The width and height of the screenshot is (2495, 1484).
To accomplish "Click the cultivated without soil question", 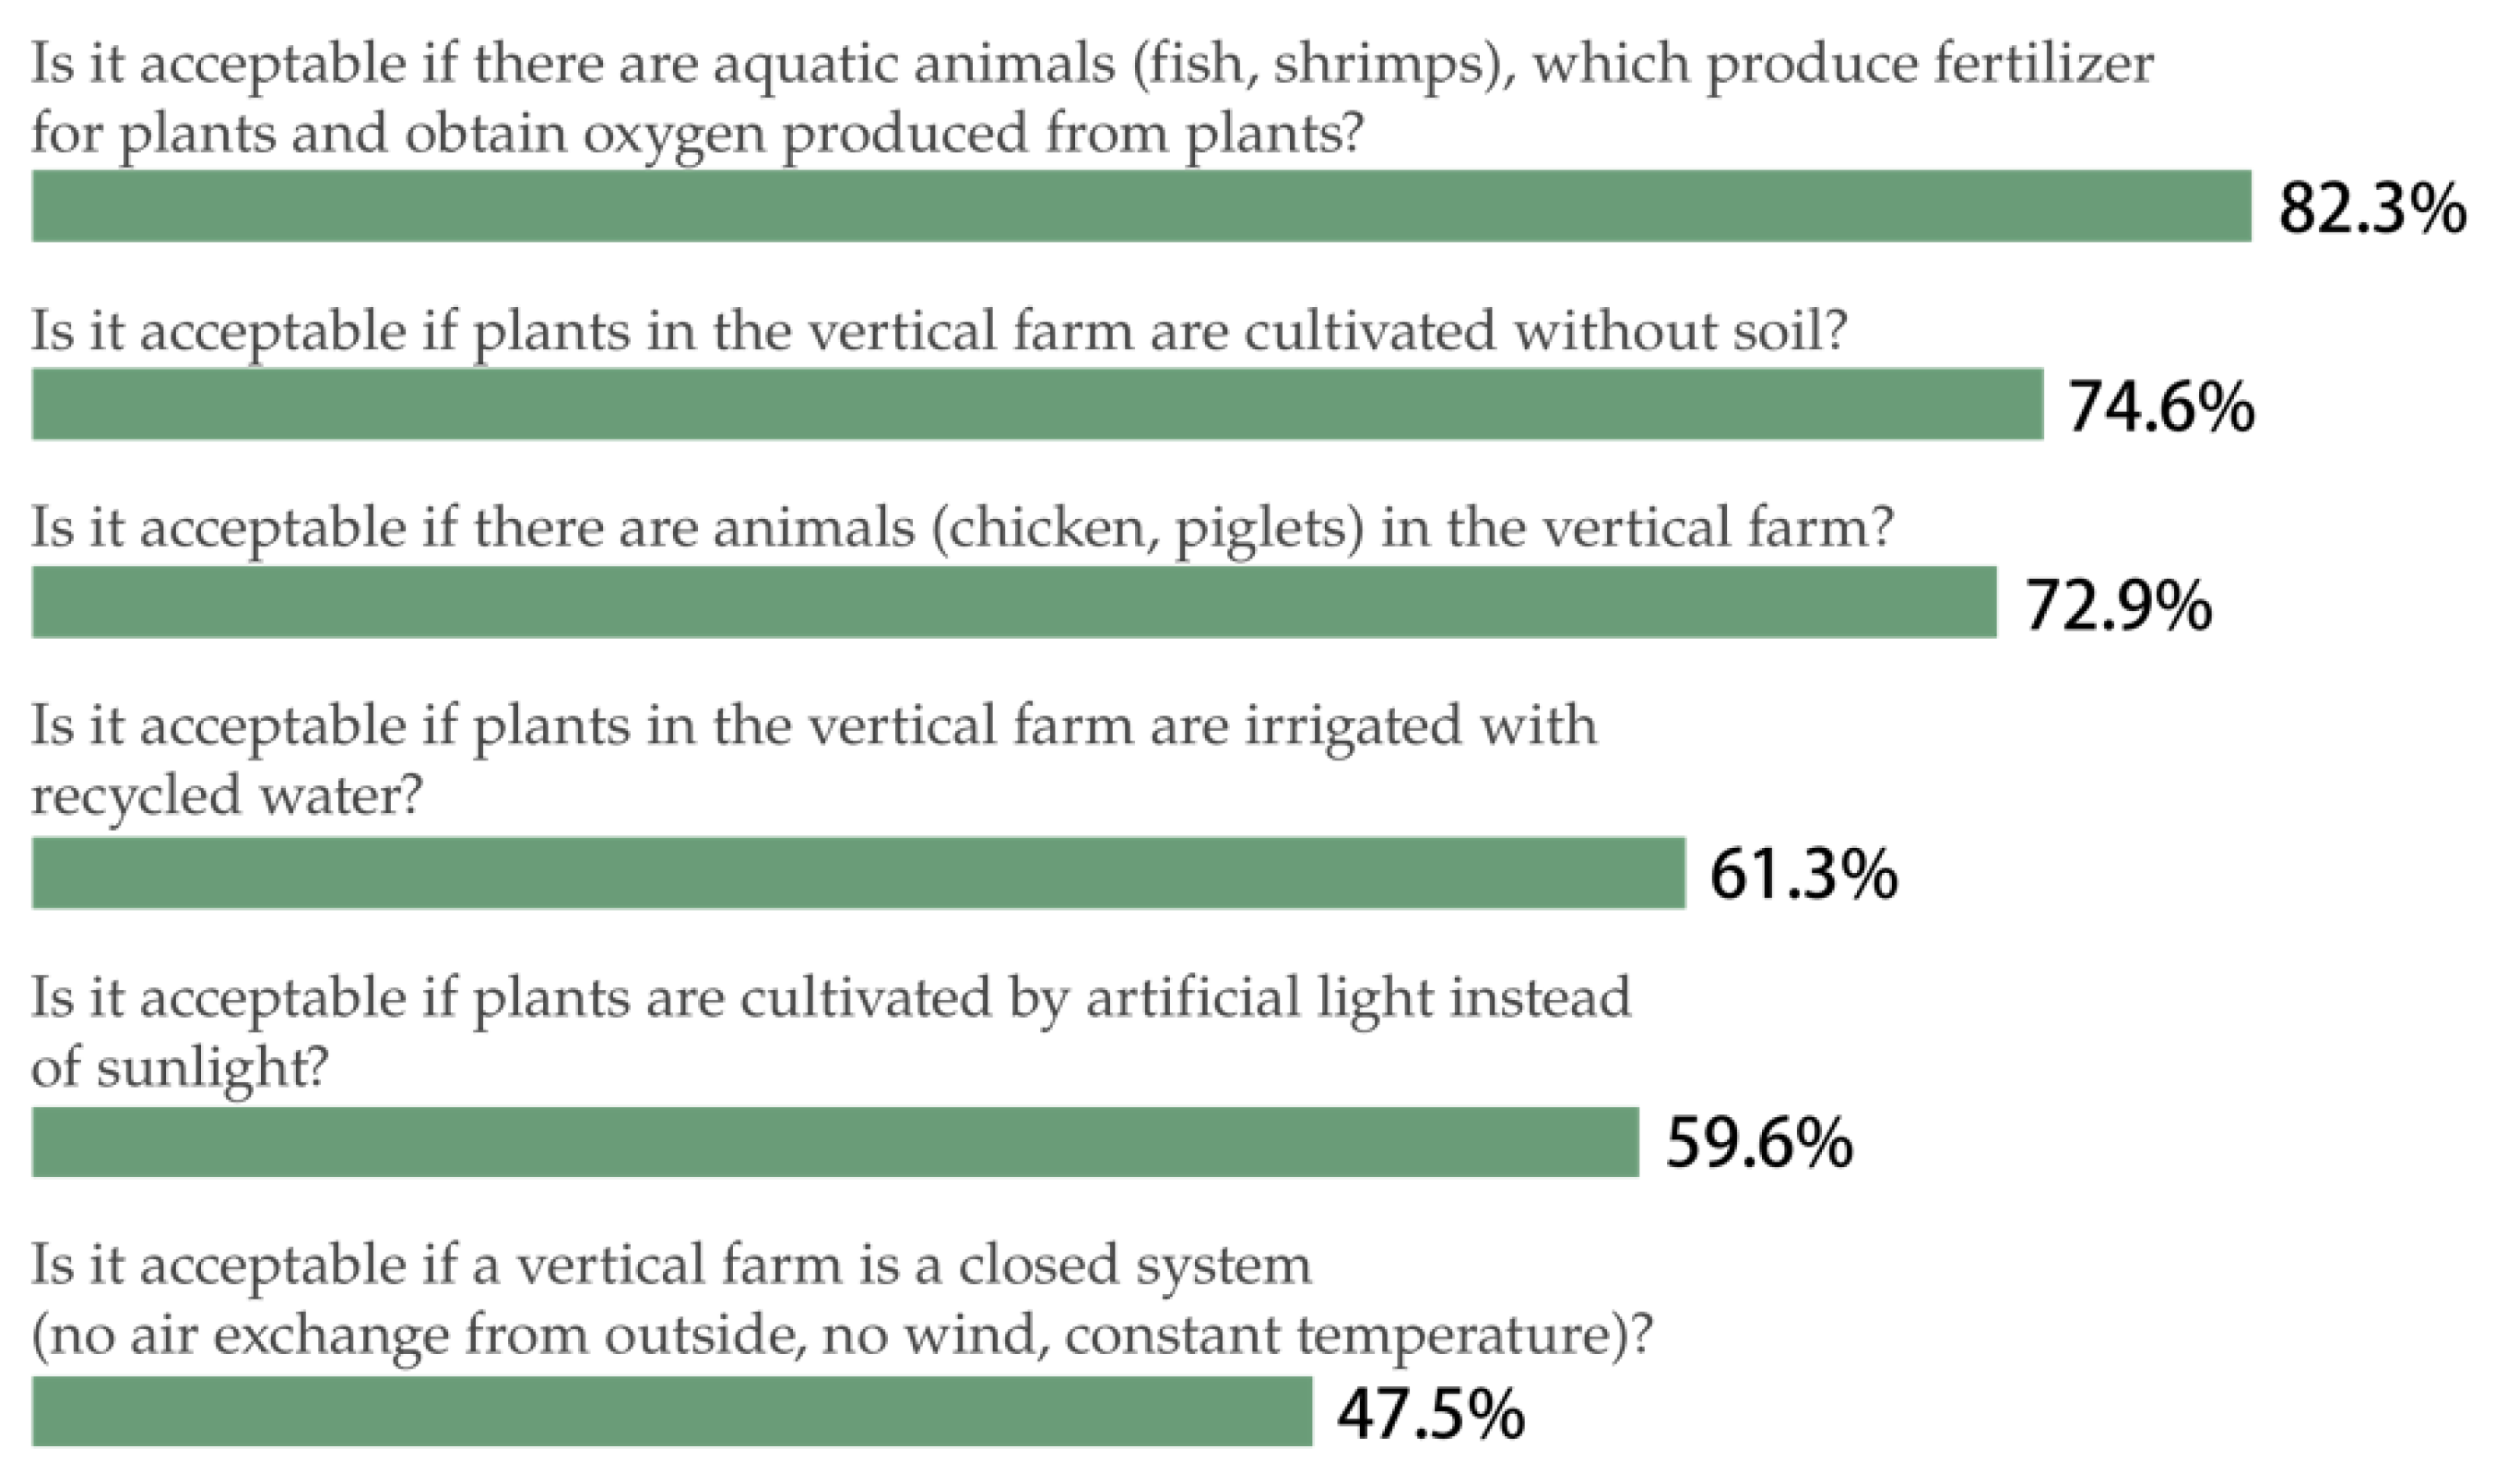I will (x=938, y=331).
